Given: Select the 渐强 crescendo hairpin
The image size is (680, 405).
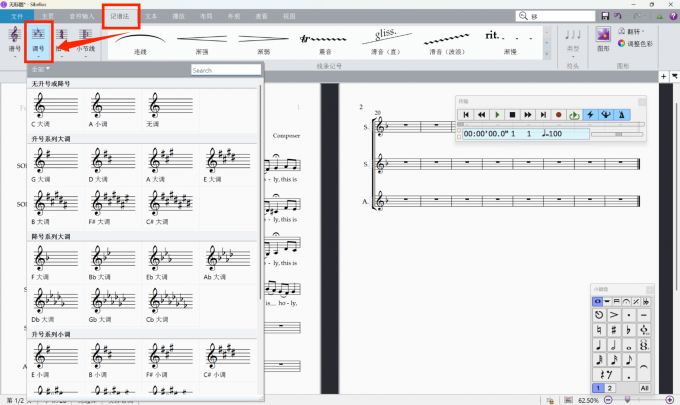Looking at the screenshot, I should point(202,43).
